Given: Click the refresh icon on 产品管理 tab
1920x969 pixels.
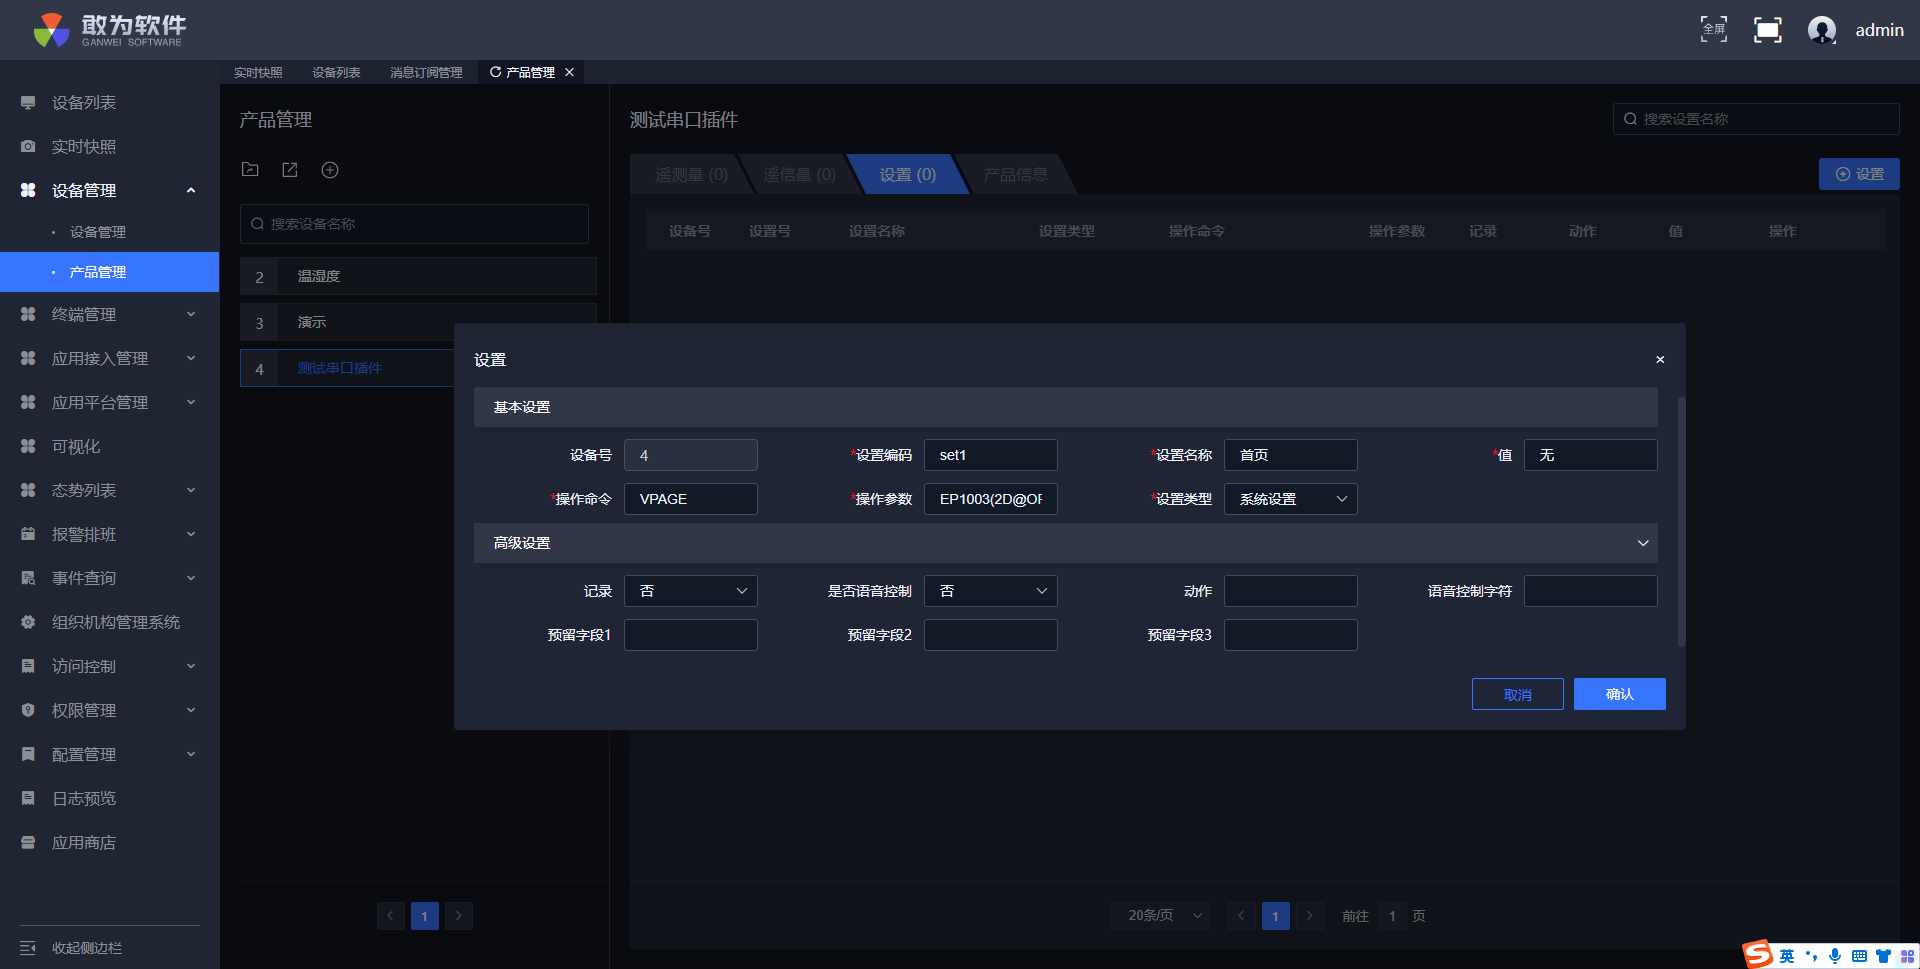Looking at the screenshot, I should [495, 72].
